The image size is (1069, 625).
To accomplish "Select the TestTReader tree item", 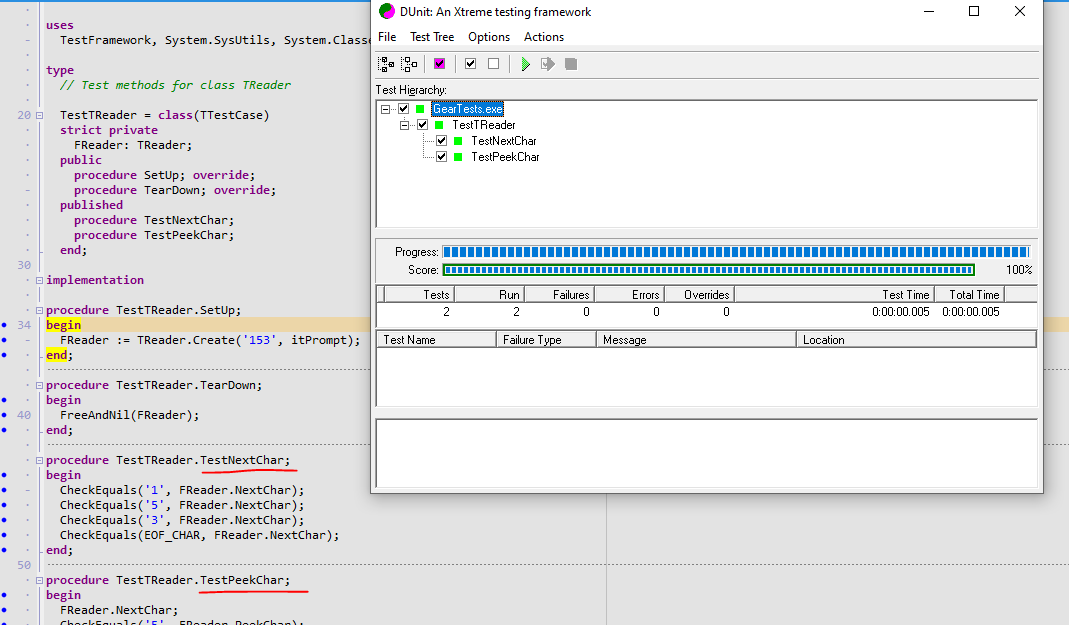I will coord(484,125).
